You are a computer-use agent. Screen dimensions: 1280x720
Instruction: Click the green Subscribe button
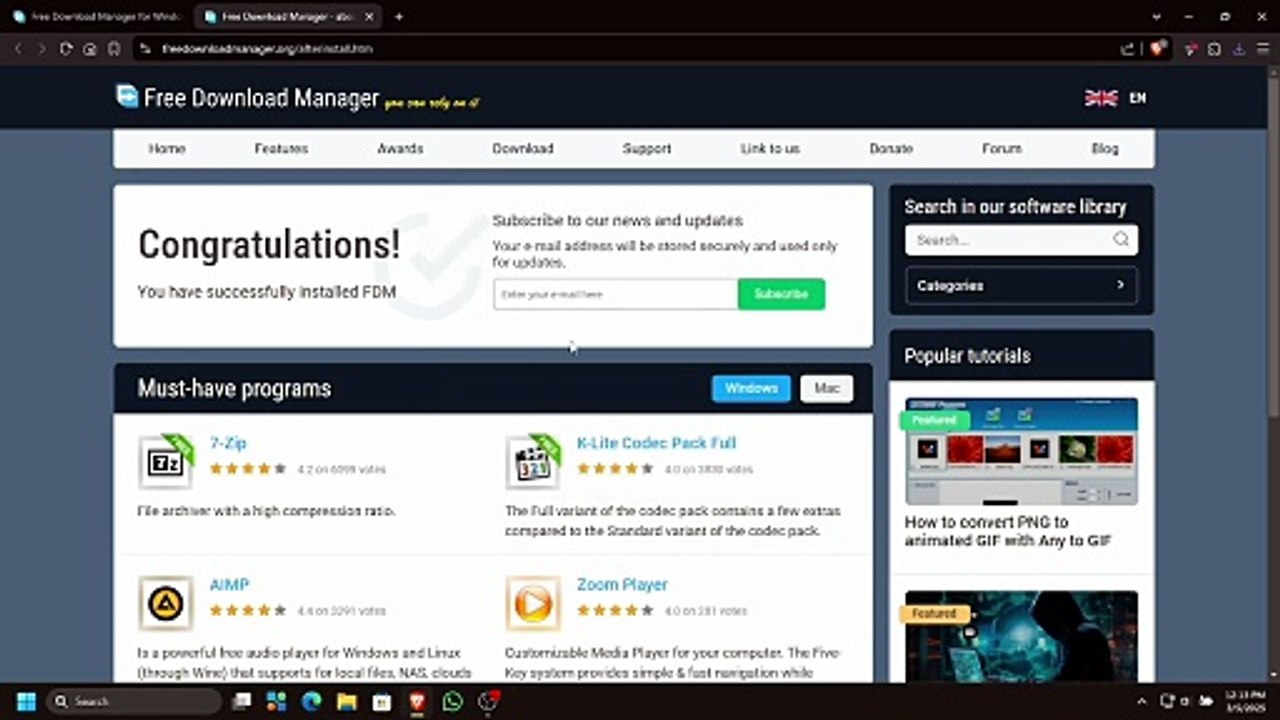[781, 294]
